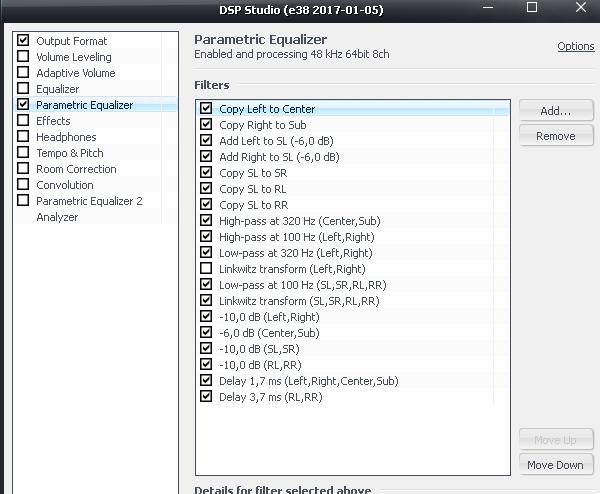Open the Options link
Screen dimensions: 600x494
click(x=575, y=47)
